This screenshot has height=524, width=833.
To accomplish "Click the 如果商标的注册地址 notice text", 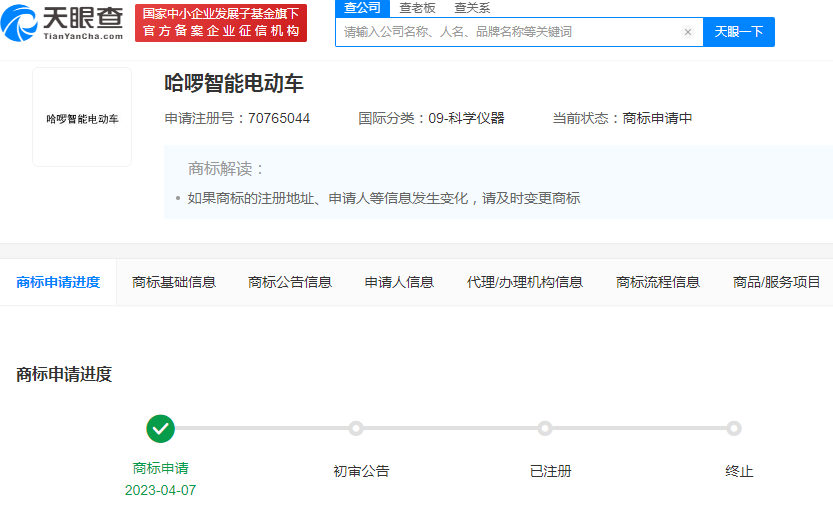I will tap(384, 198).
